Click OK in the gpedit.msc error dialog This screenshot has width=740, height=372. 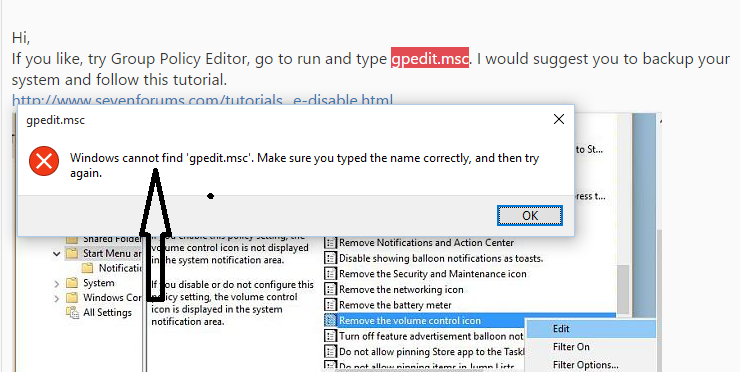click(530, 216)
